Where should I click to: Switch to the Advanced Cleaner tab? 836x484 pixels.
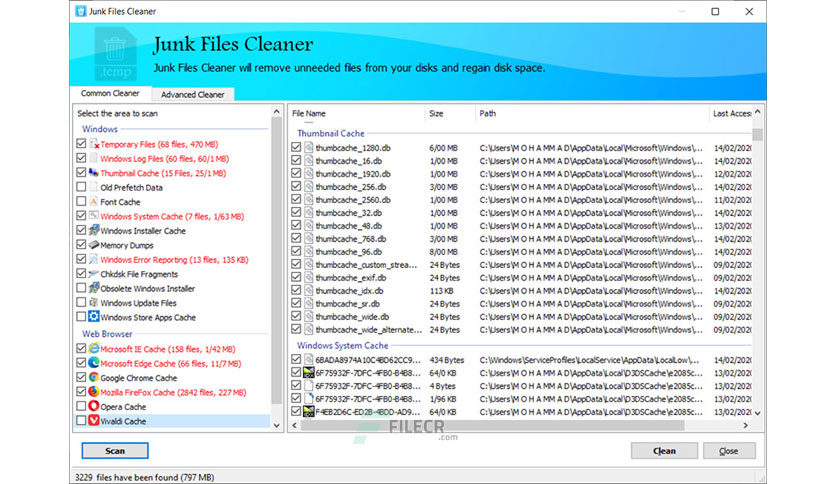(192, 94)
